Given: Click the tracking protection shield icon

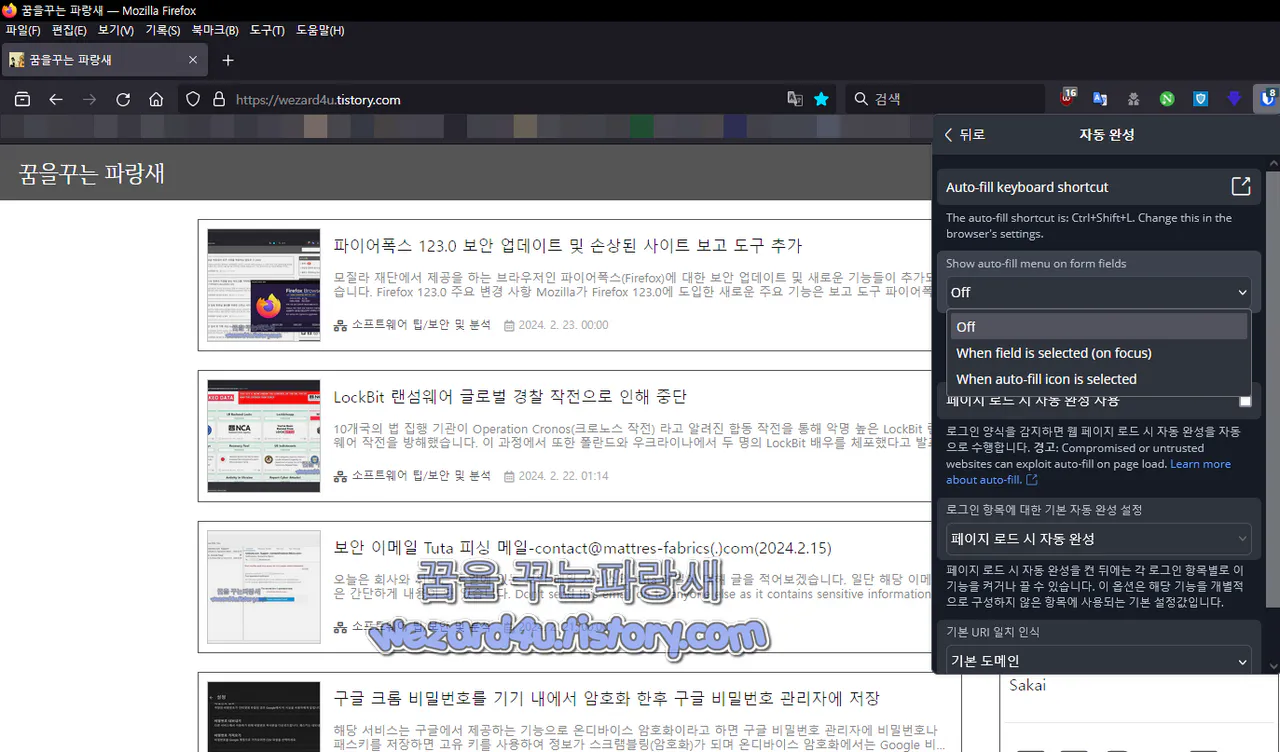Looking at the screenshot, I should (x=194, y=99).
